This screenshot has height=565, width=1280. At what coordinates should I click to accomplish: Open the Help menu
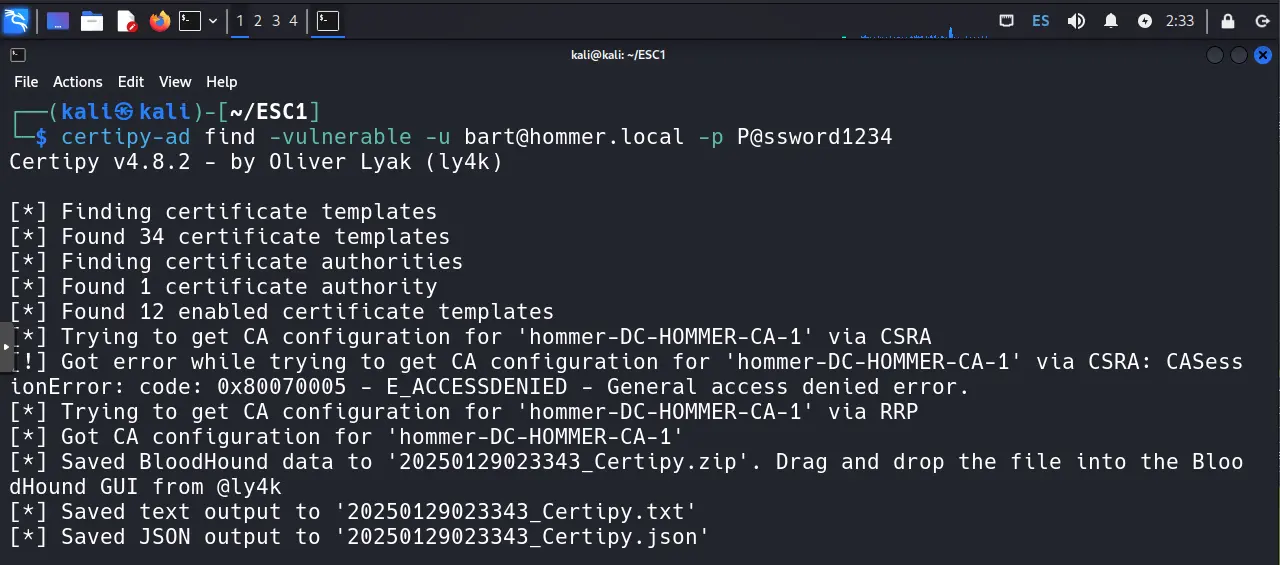pos(222,82)
